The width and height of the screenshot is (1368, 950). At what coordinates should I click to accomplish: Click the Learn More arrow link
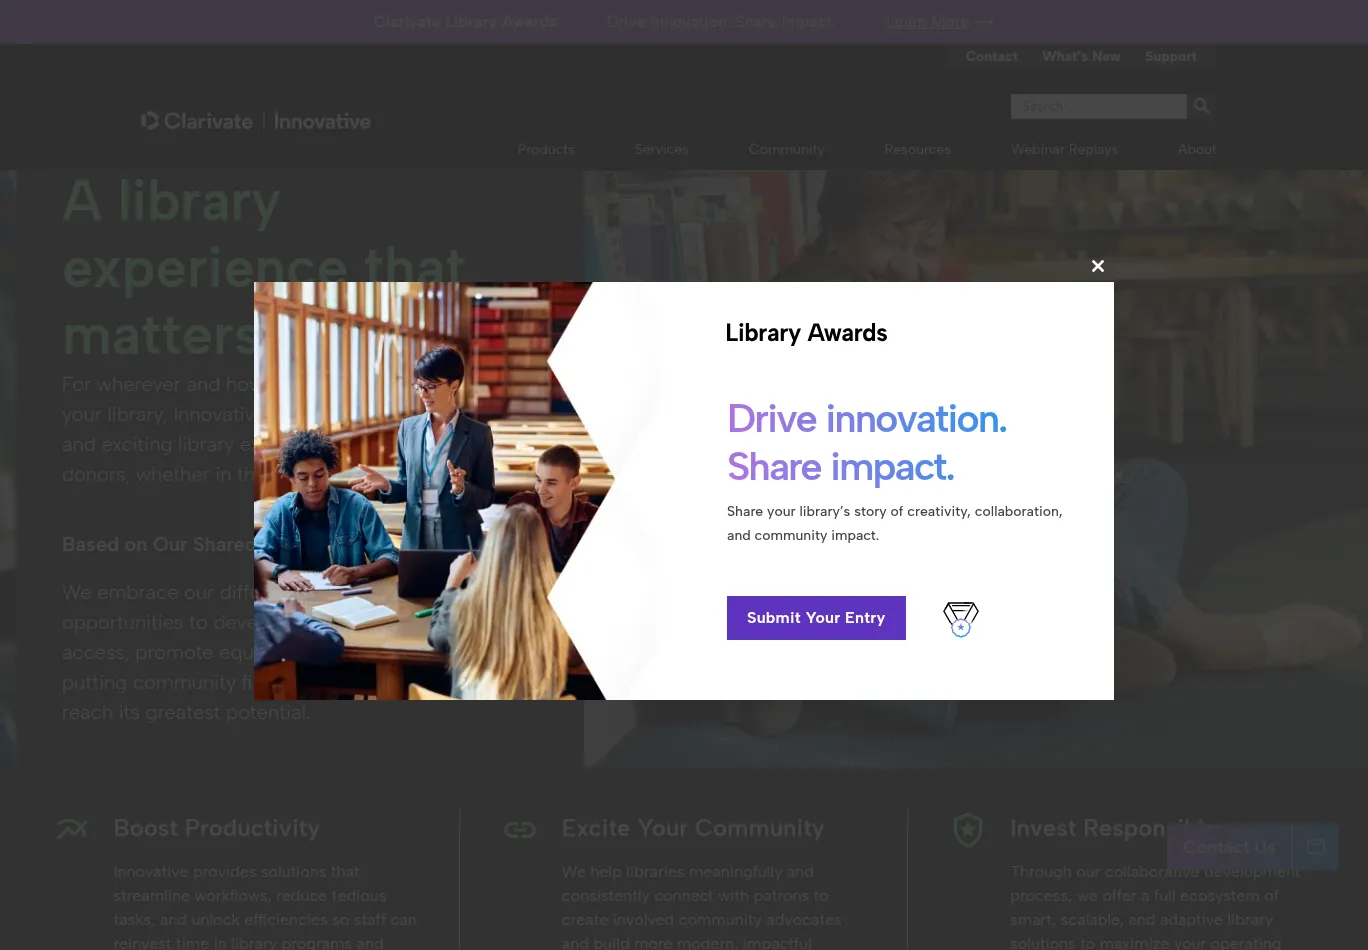(x=939, y=22)
